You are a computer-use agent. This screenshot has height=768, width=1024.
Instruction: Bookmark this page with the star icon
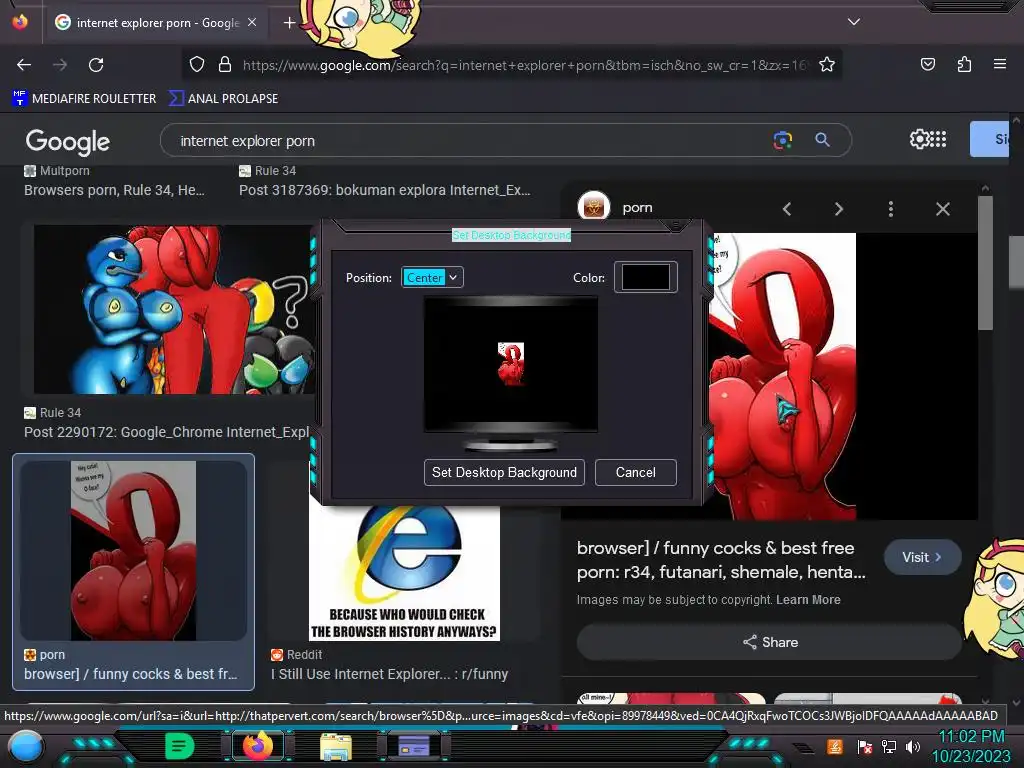[827, 64]
